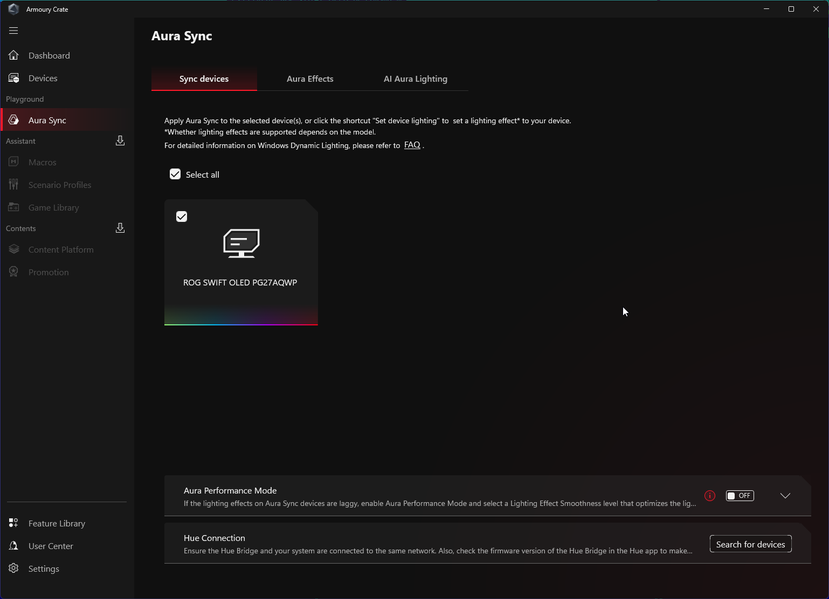
Task: Download the Assistant section add-on
Action: (x=120, y=141)
